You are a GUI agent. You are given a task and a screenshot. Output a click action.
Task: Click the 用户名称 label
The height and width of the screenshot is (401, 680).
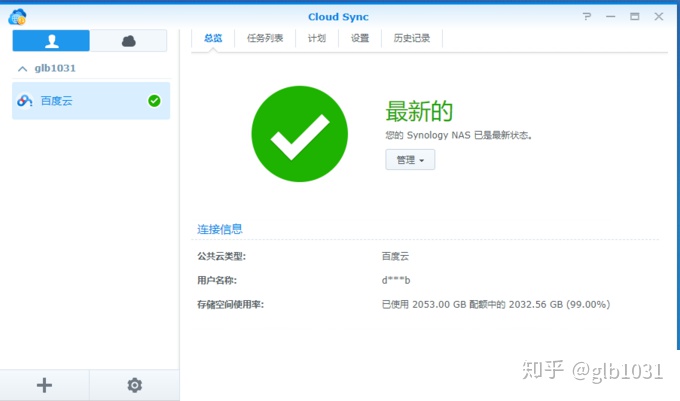tap(217, 280)
